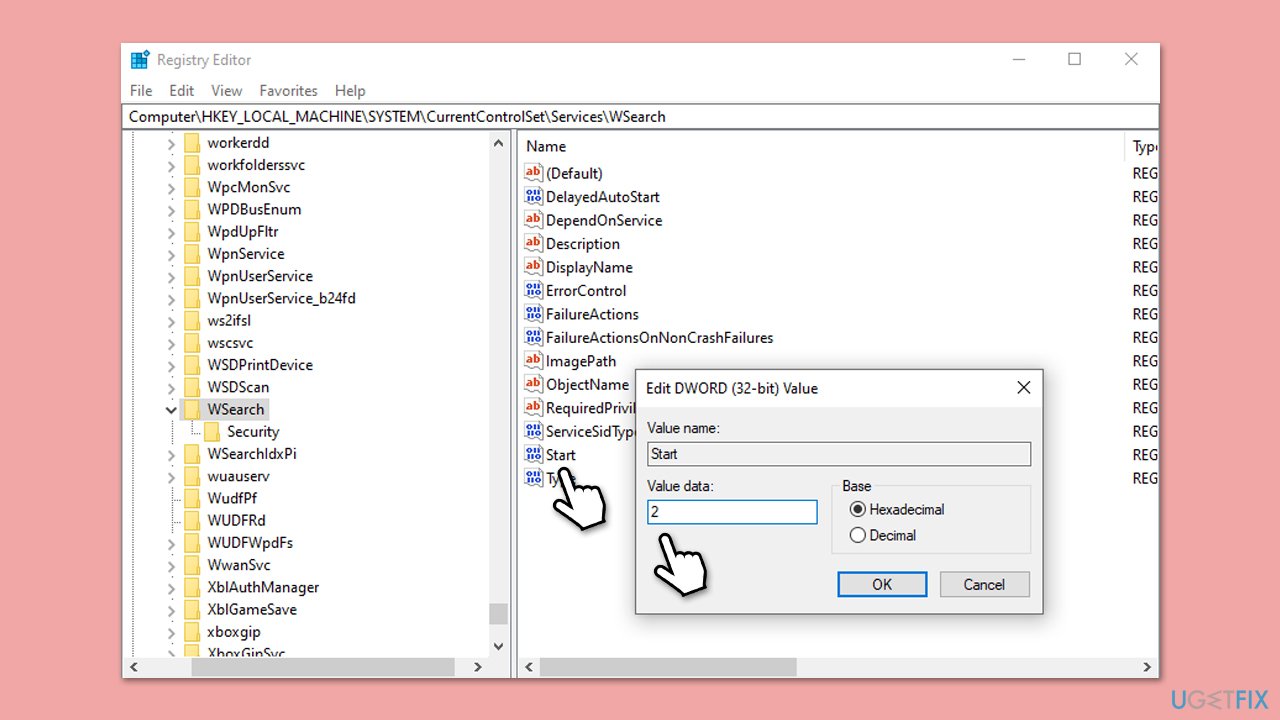Expand the WpdUpFltr key

pos(171,232)
